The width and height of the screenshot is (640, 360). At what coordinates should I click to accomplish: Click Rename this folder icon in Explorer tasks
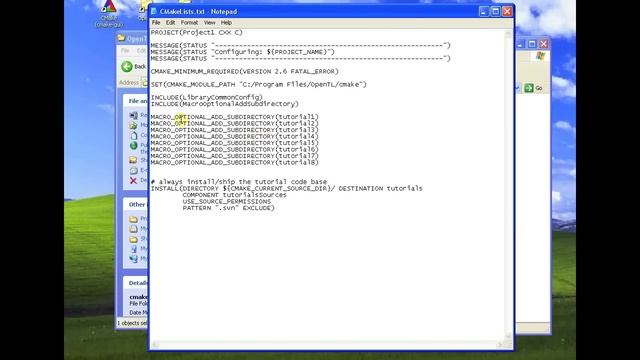click(x=133, y=116)
